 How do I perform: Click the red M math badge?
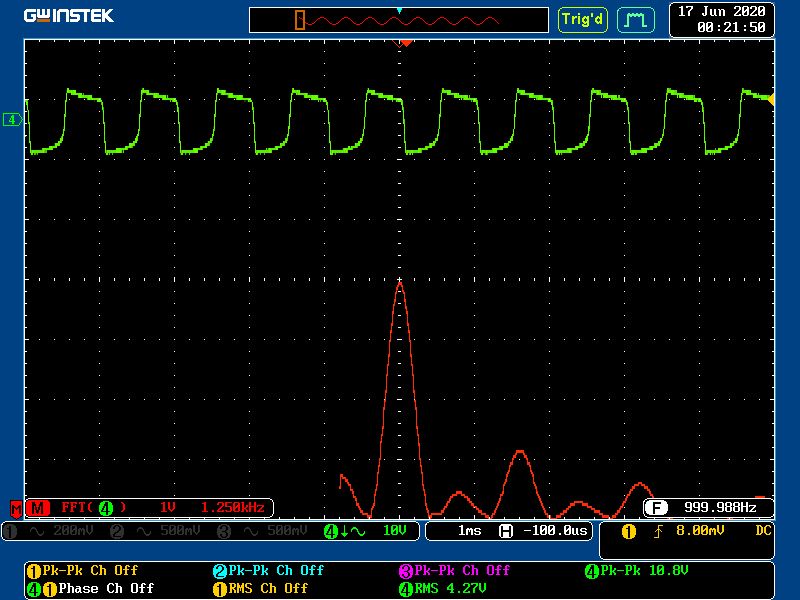(38, 508)
